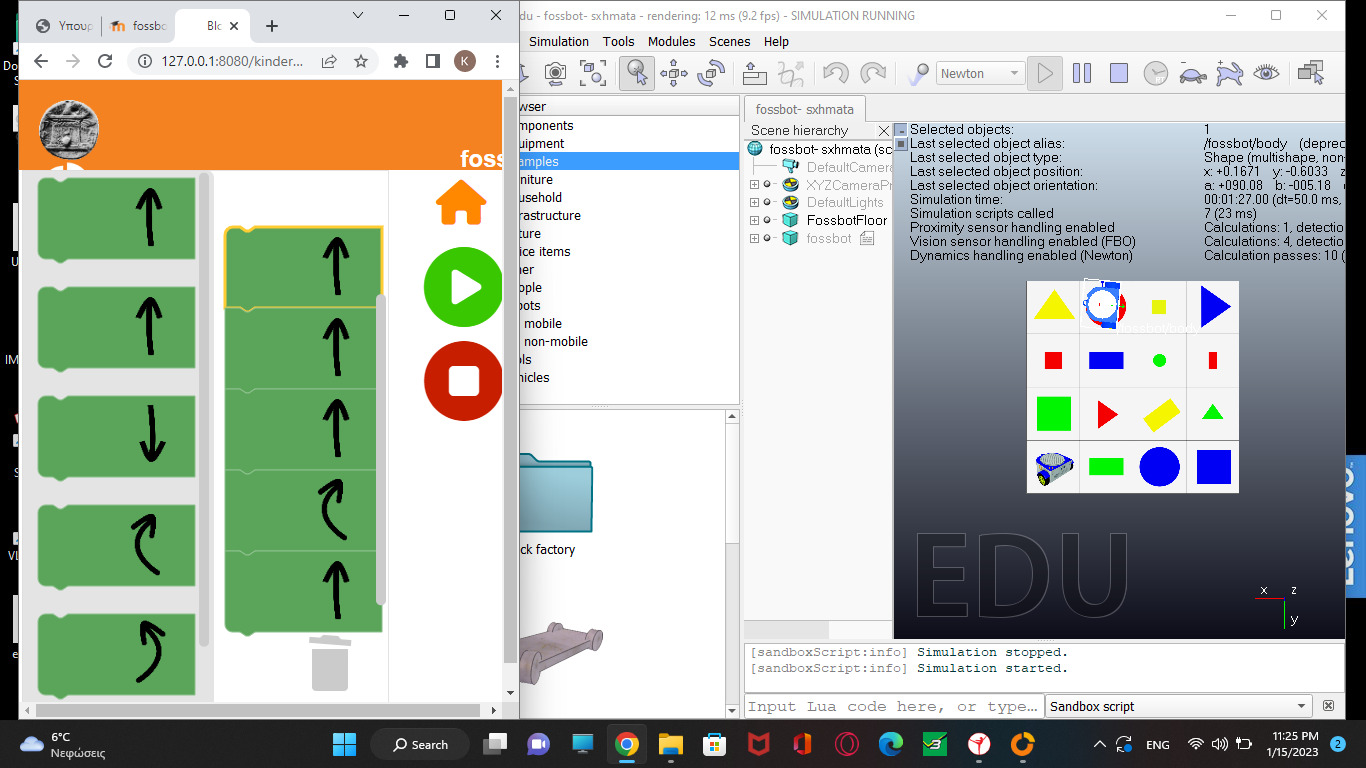Image resolution: width=1366 pixels, height=768 pixels.
Task: Click the turn-arrow block in the workspace
Action: click(303, 510)
